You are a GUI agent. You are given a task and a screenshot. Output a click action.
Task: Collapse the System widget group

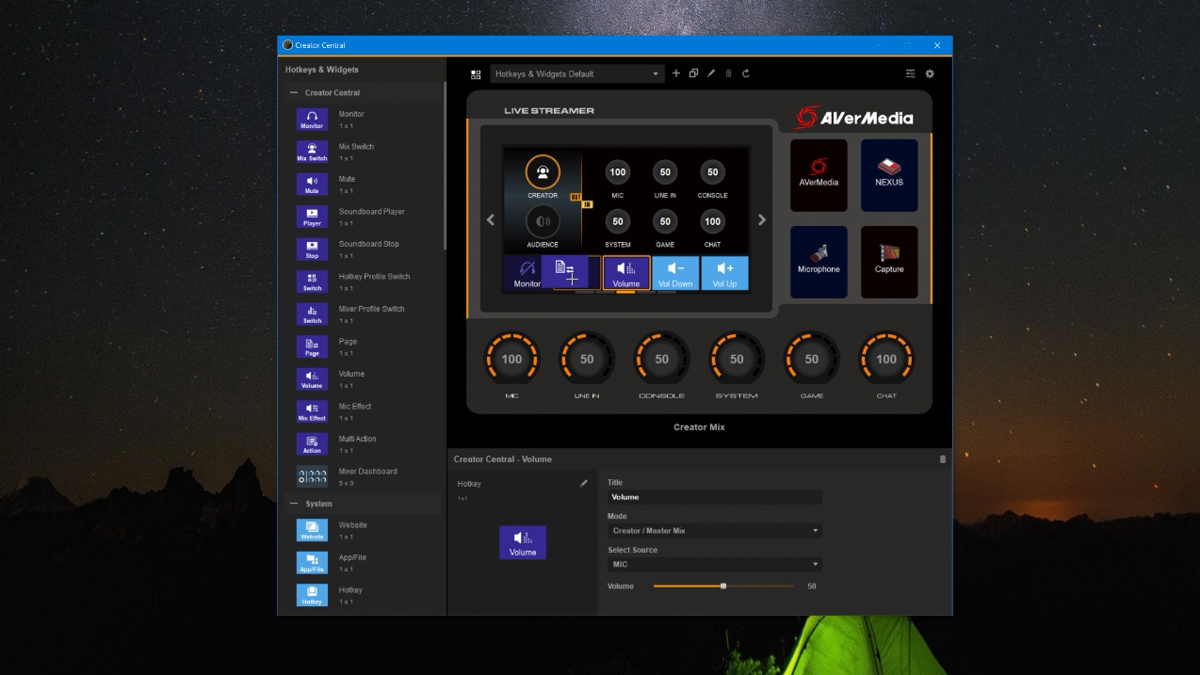point(294,504)
